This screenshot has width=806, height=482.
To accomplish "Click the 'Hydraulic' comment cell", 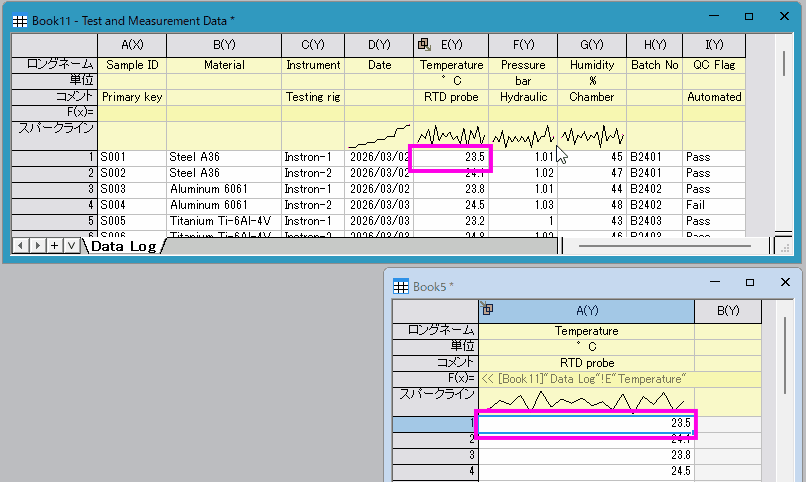I will point(523,97).
